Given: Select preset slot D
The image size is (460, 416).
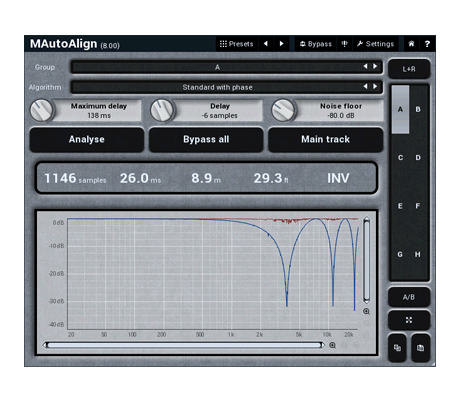Looking at the screenshot, I should tap(418, 158).
